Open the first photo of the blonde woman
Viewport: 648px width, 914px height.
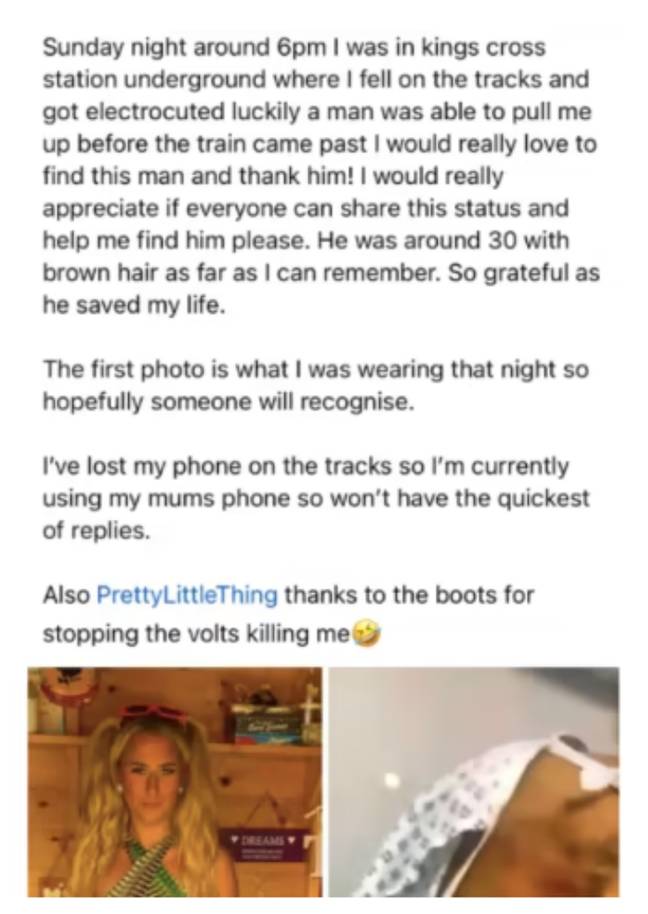pyautogui.click(x=174, y=782)
